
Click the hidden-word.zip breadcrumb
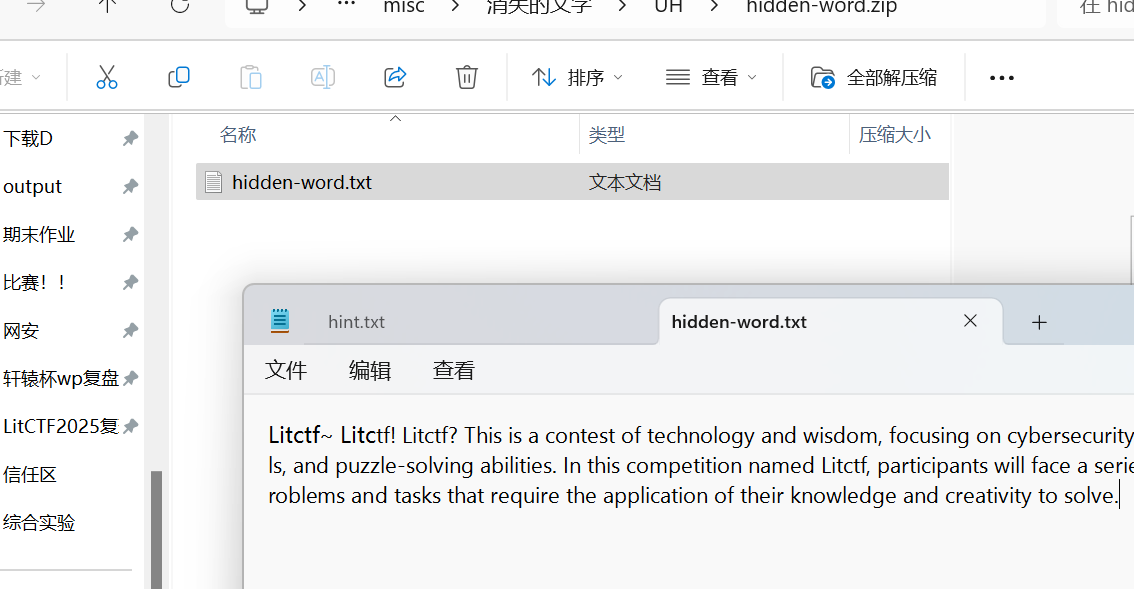pos(822,7)
